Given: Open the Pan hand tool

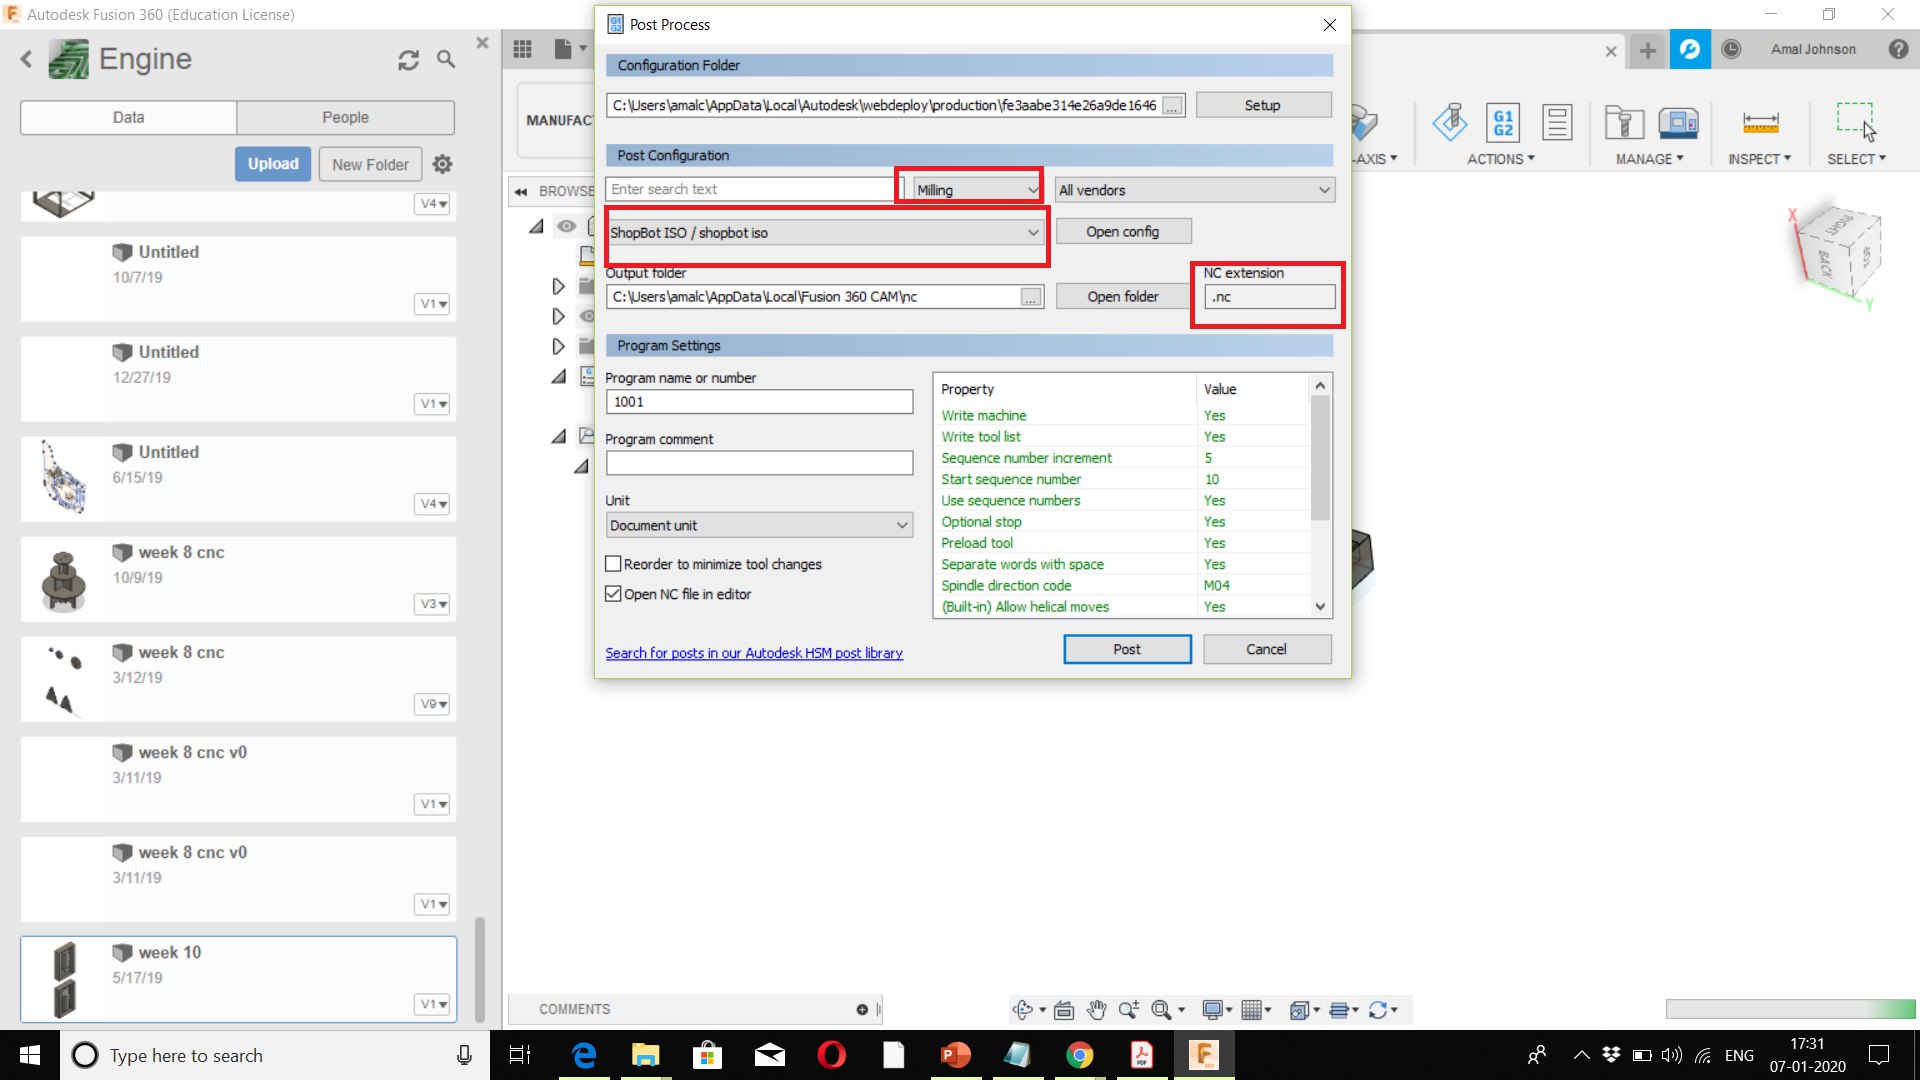Looking at the screenshot, I should coord(1097,1010).
